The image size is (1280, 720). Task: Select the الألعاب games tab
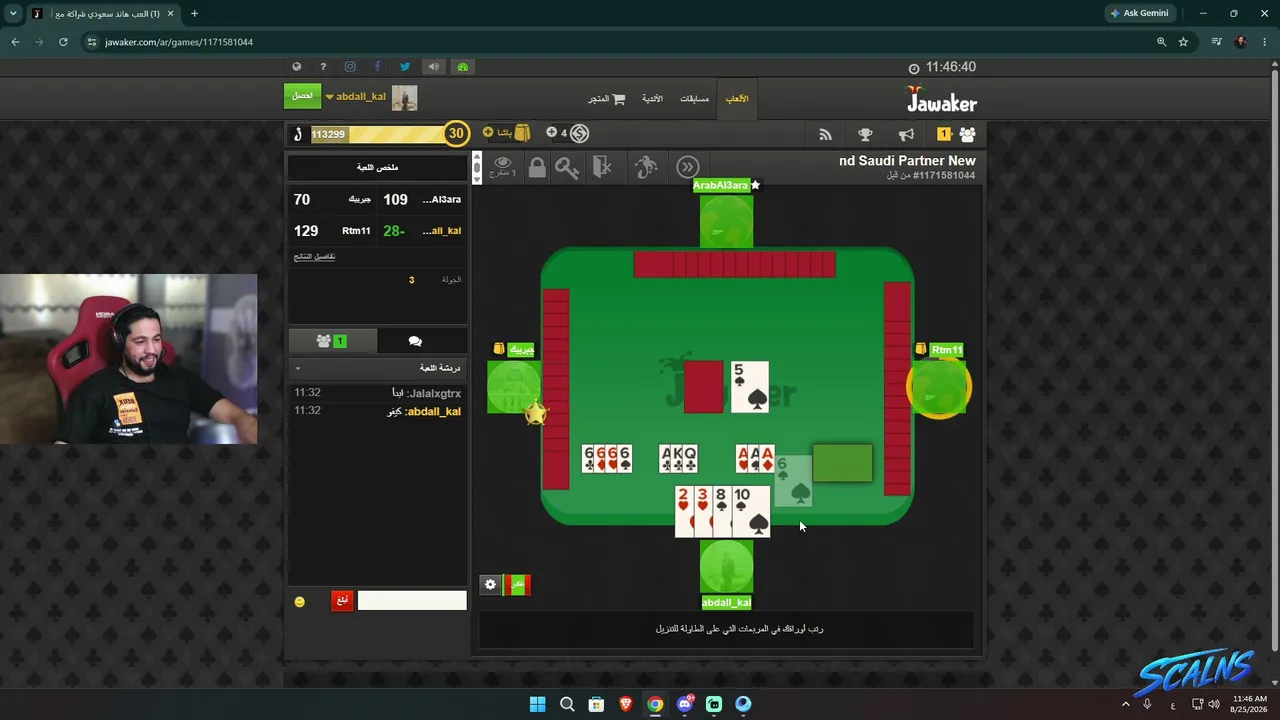(x=737, y=99)
